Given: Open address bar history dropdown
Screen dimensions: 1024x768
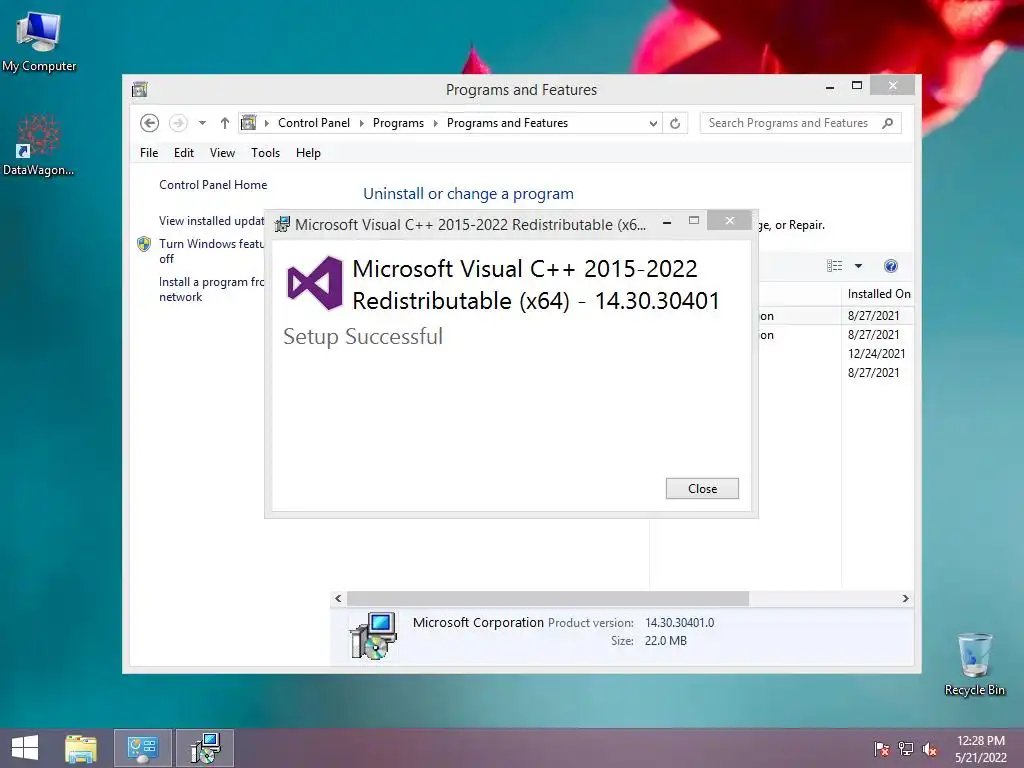Looking at the screenshot, I should (653, 123).
